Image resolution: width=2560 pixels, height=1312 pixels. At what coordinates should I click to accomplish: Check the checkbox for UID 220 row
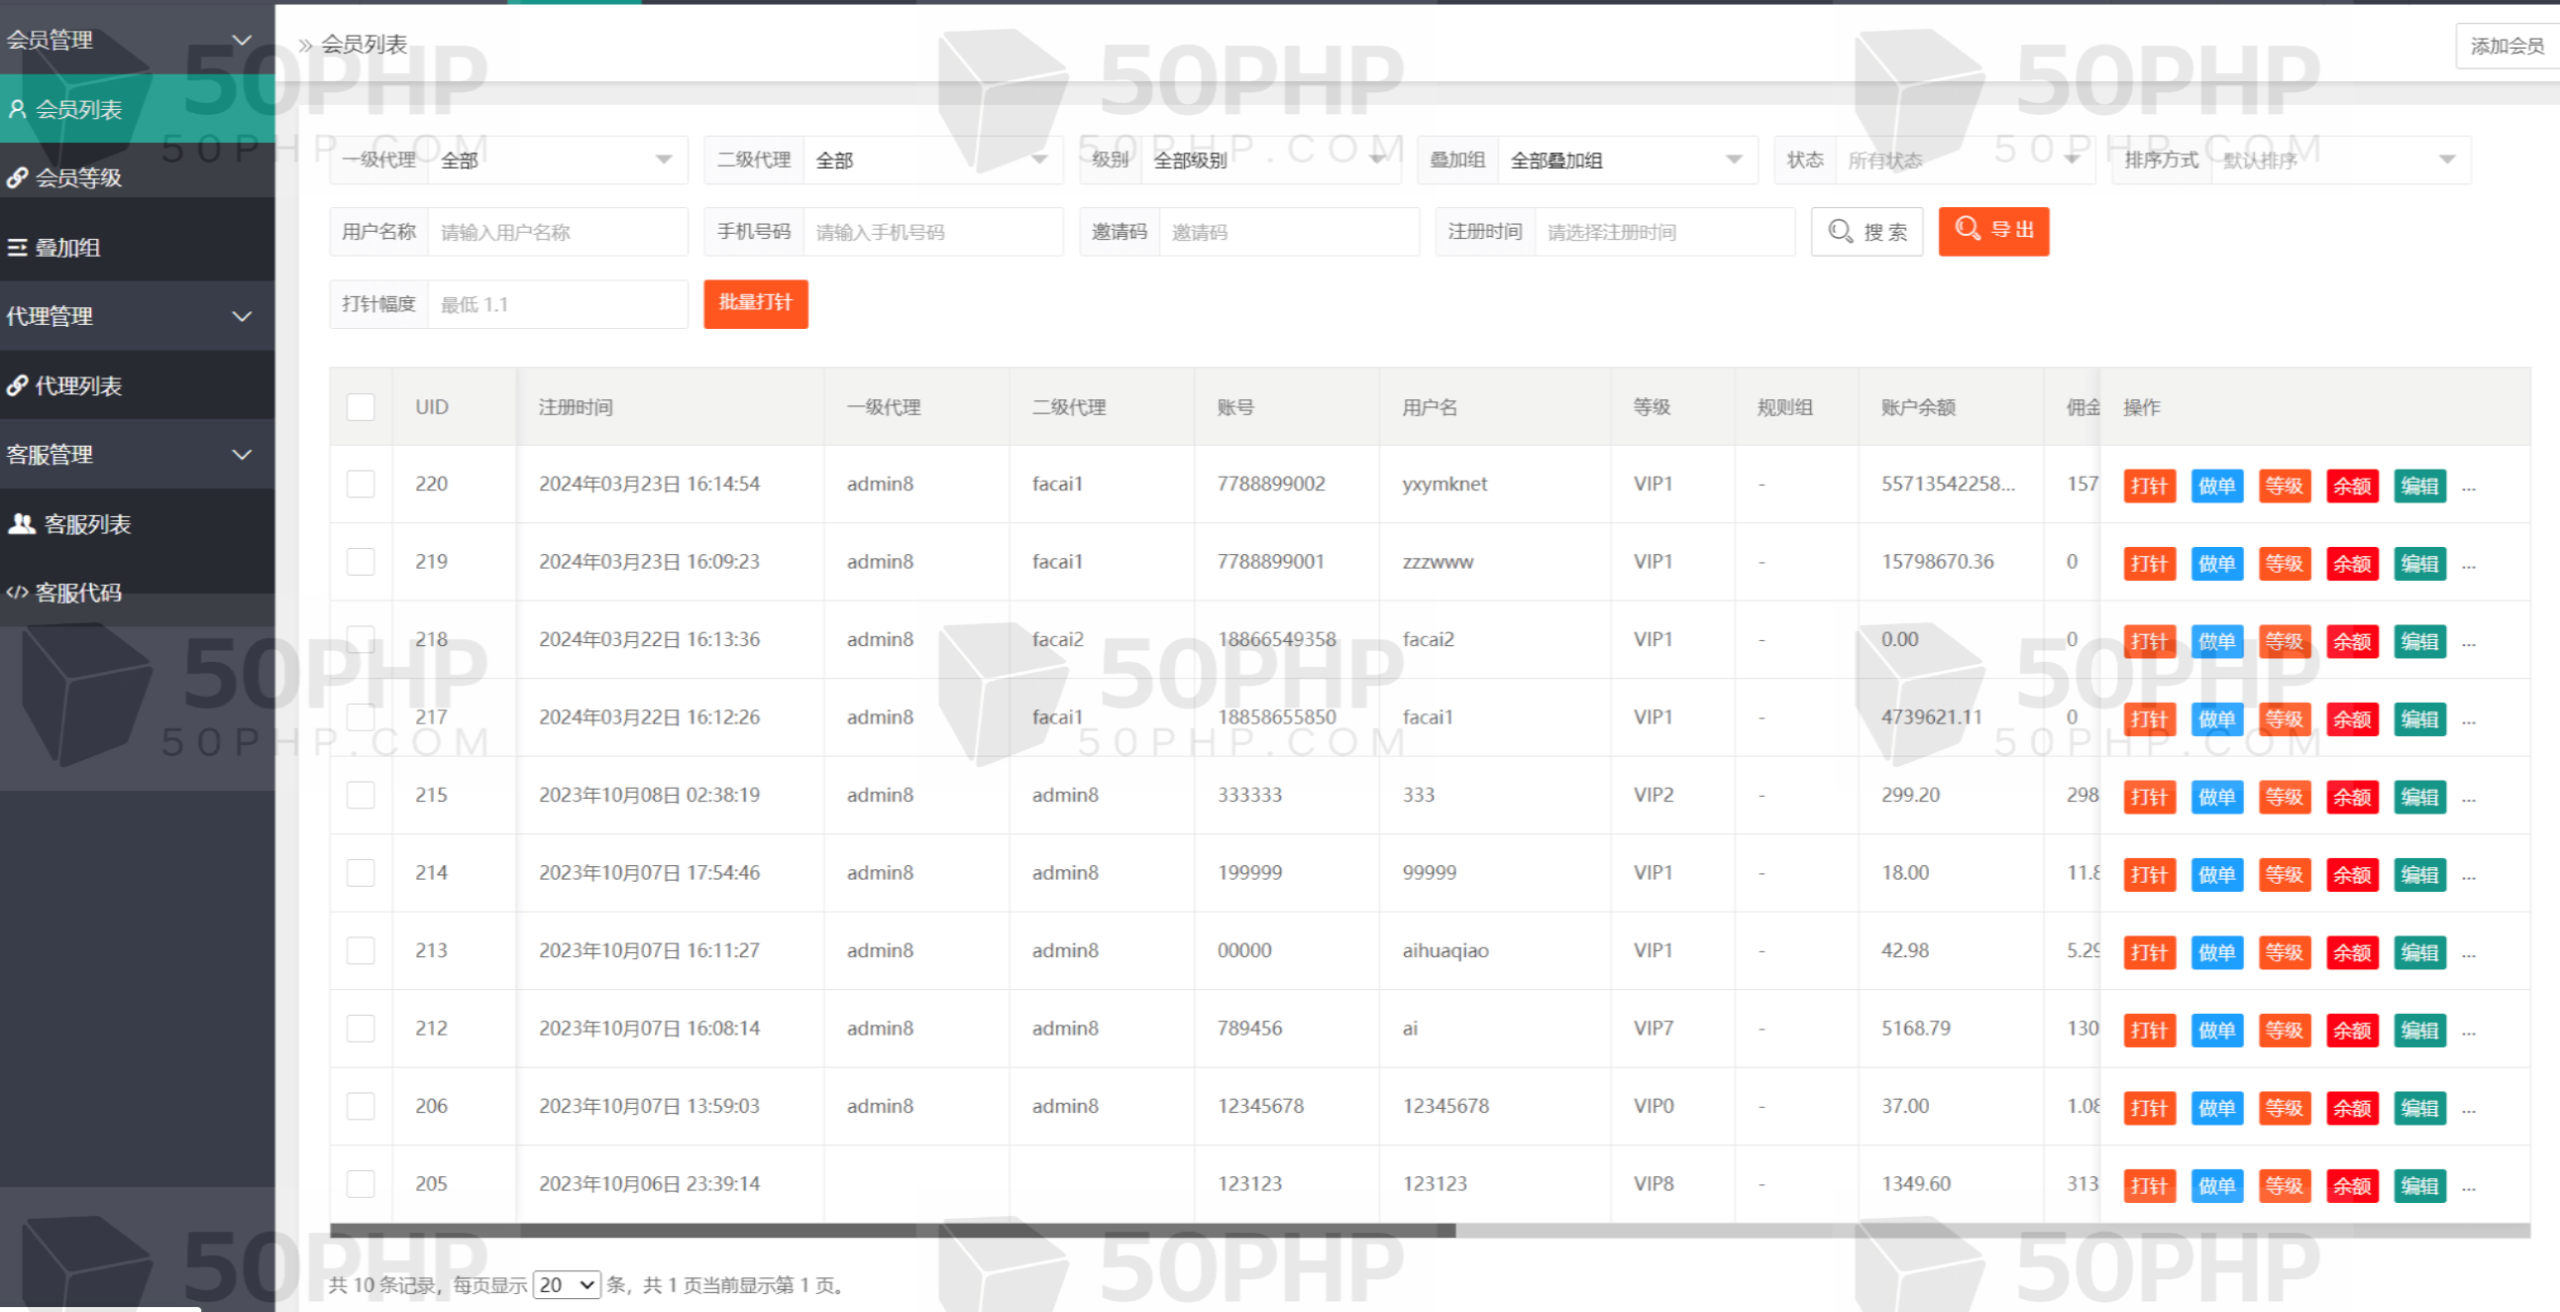click(x=360, y=484)
